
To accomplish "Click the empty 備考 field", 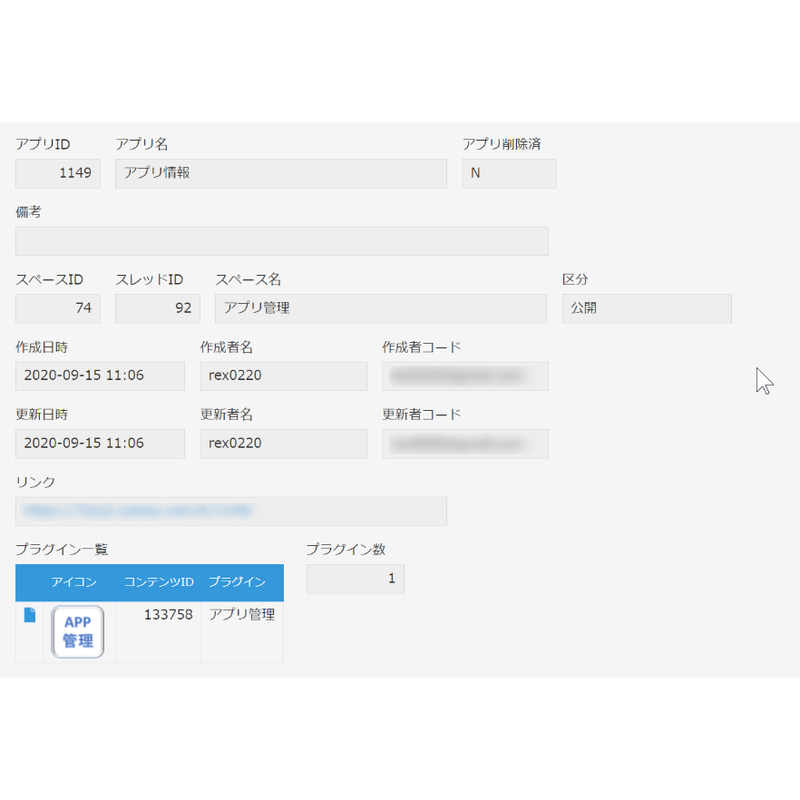I will coord(281,241).
